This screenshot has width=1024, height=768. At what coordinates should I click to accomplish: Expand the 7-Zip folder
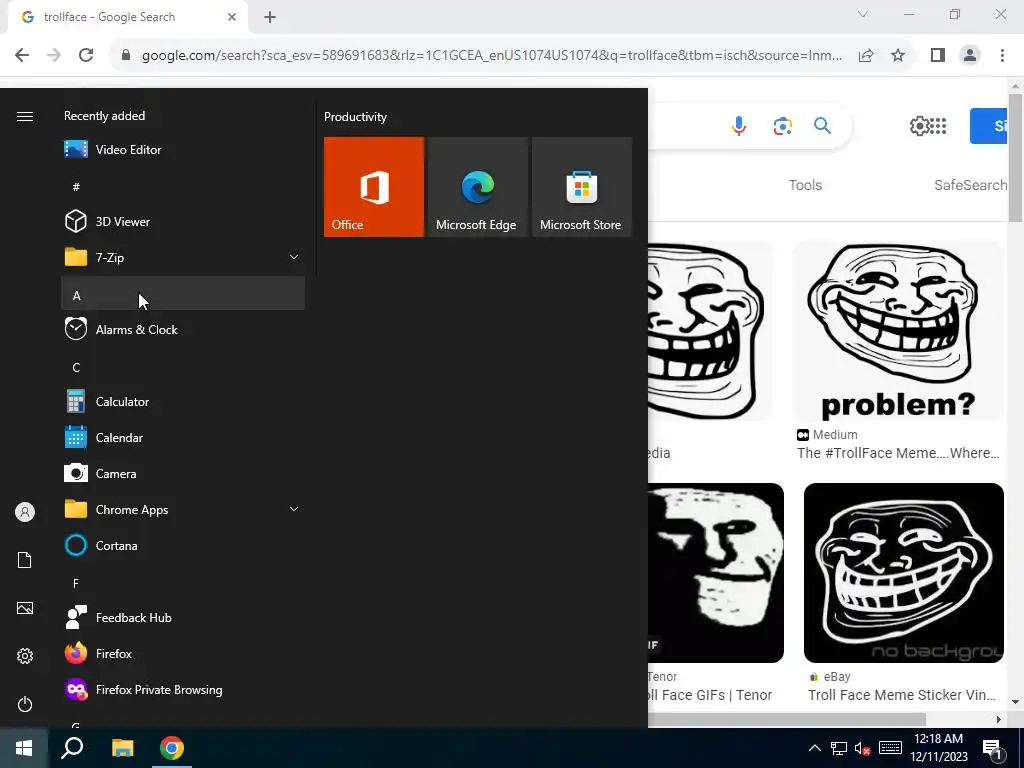183,257
